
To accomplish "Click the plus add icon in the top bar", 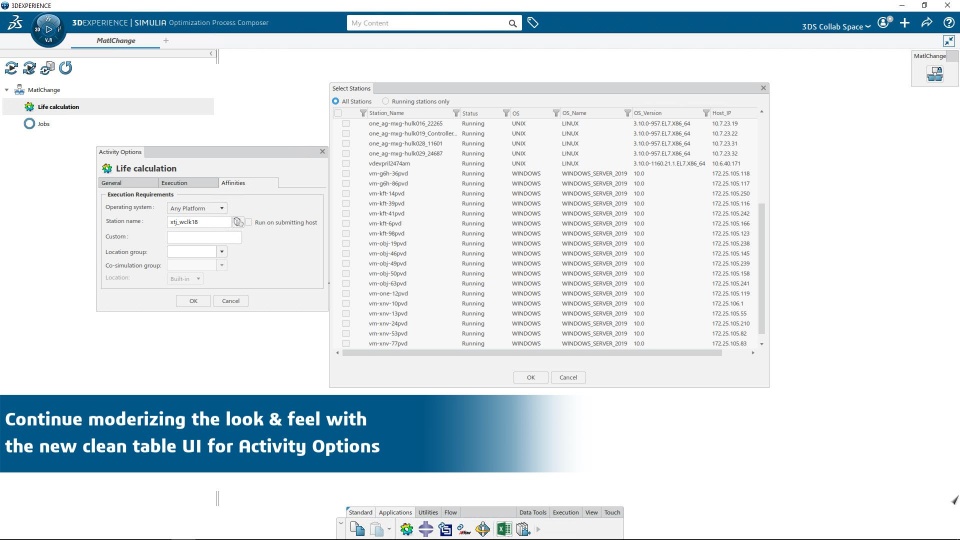I will pyautogui.click(x=905, y=23).
